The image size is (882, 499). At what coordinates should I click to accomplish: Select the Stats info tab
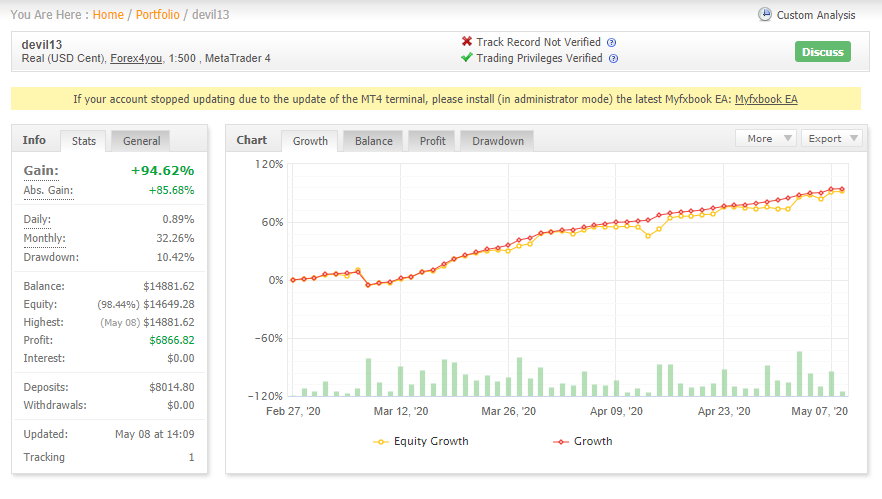tap(84, 141)
